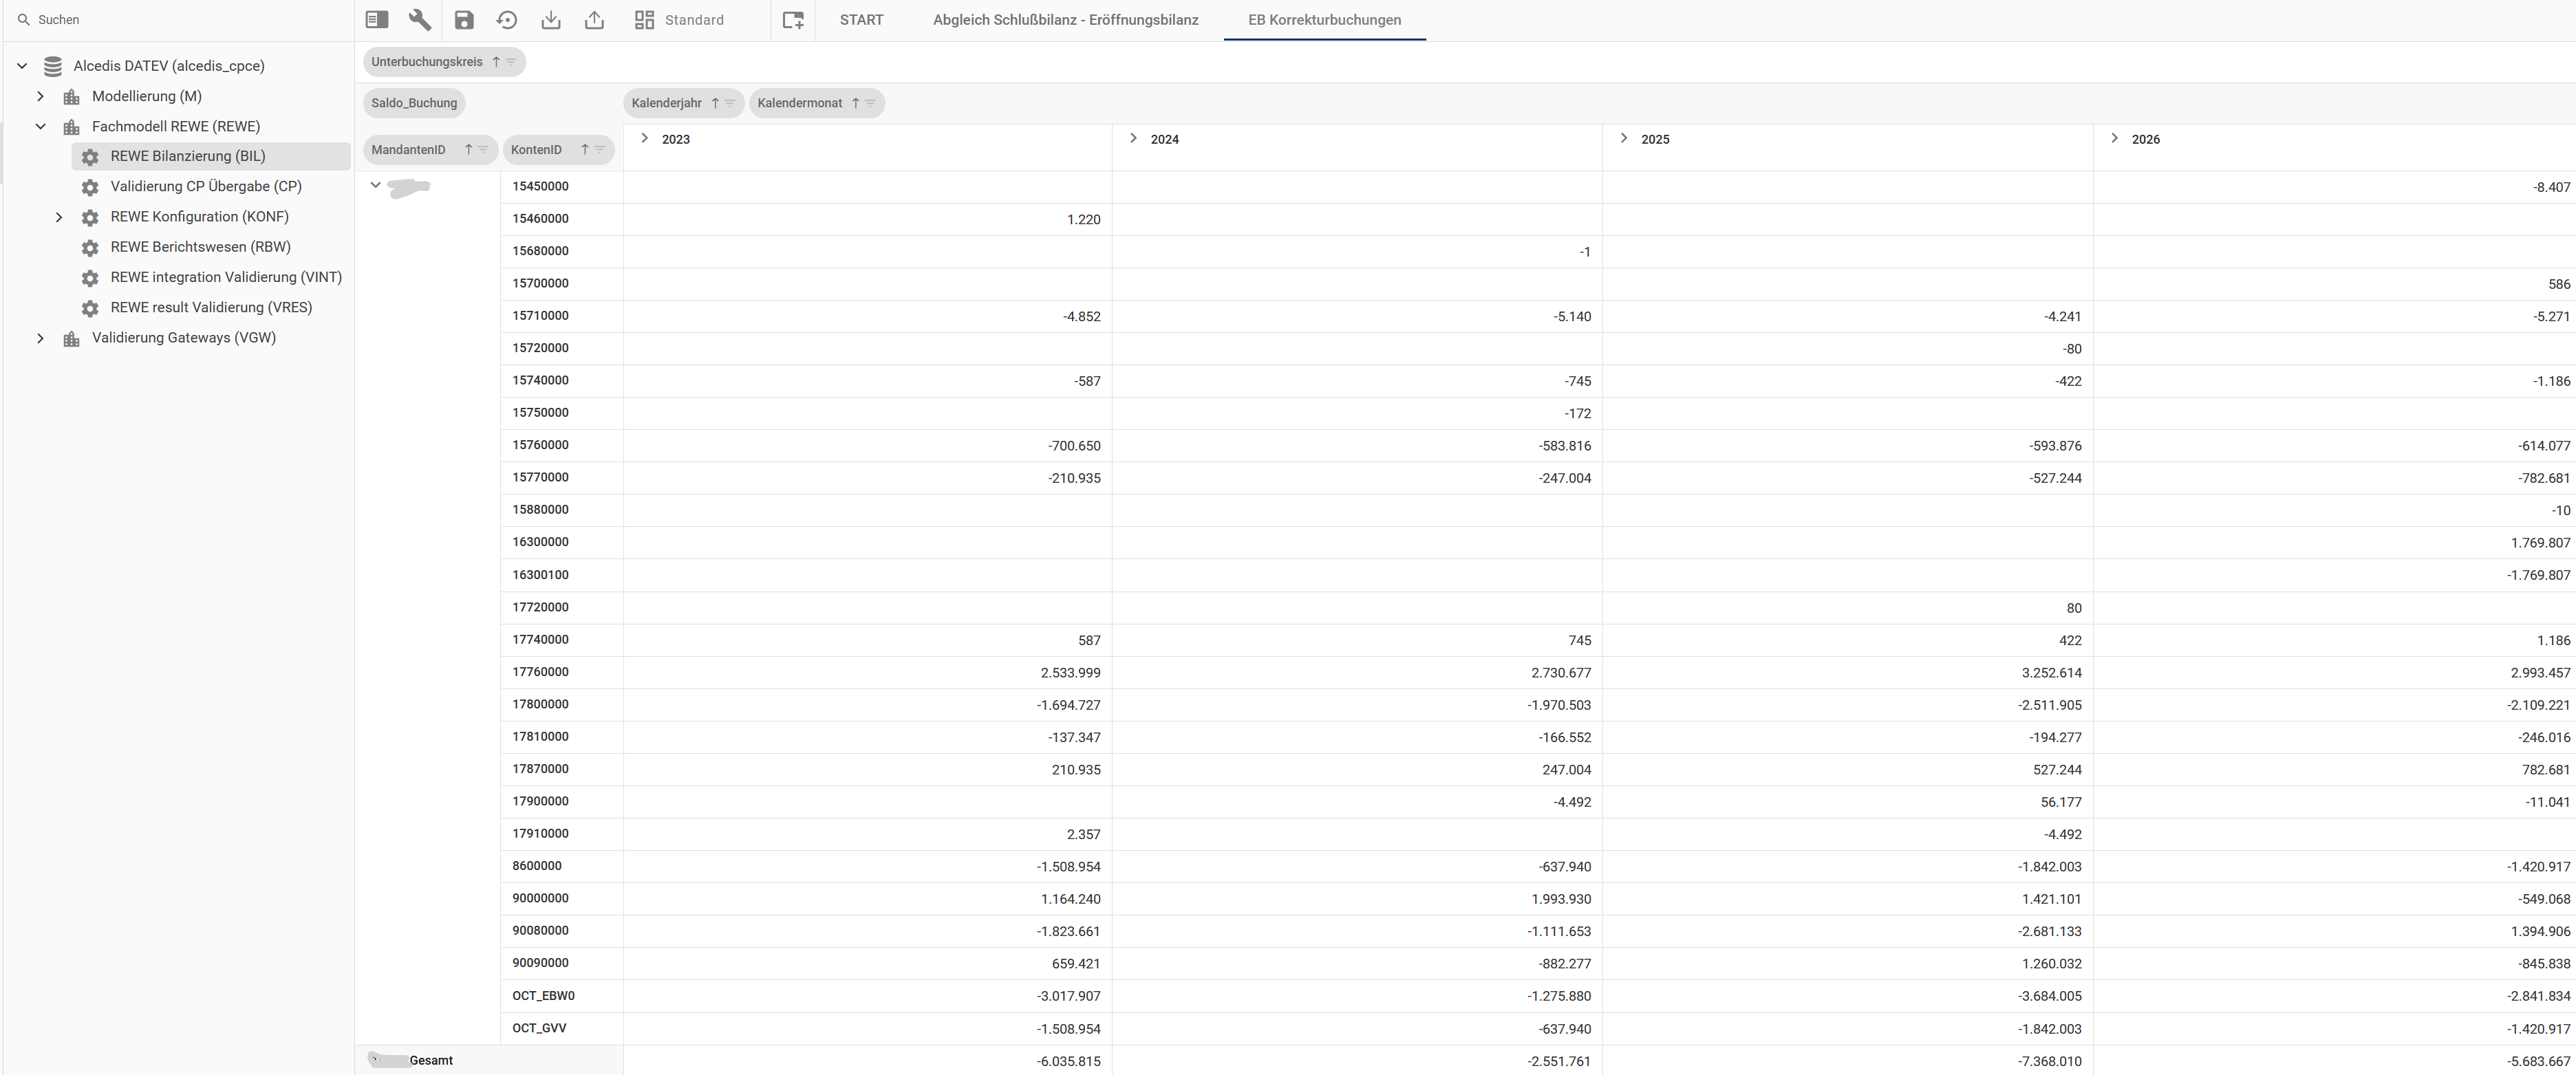Expand the 2024 year column
Screen dimensions: 2576x1075
[1133, 139]
